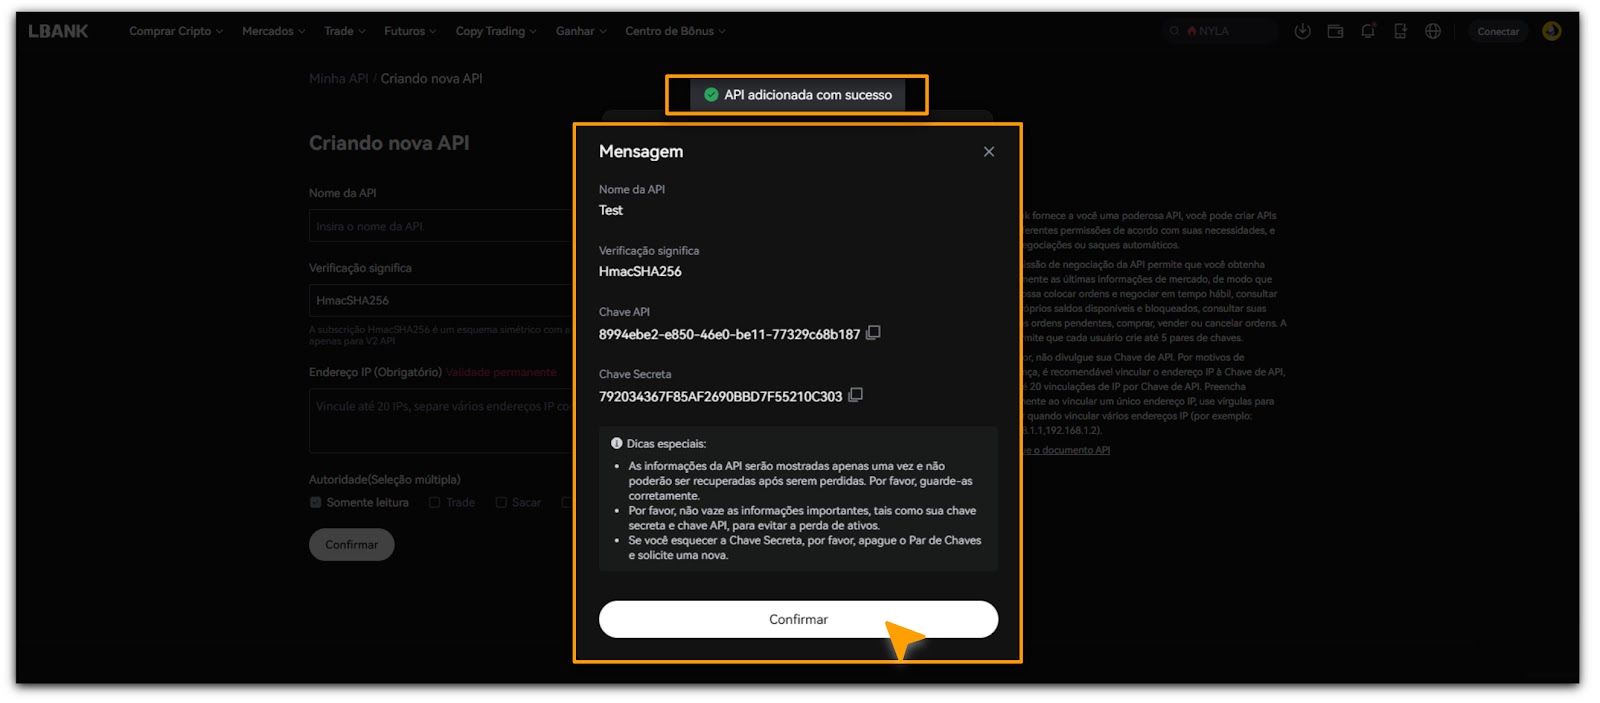The image size is (1600, 703).
Task: Enable the Trade permission checkbox
Action: click(435, 503)
